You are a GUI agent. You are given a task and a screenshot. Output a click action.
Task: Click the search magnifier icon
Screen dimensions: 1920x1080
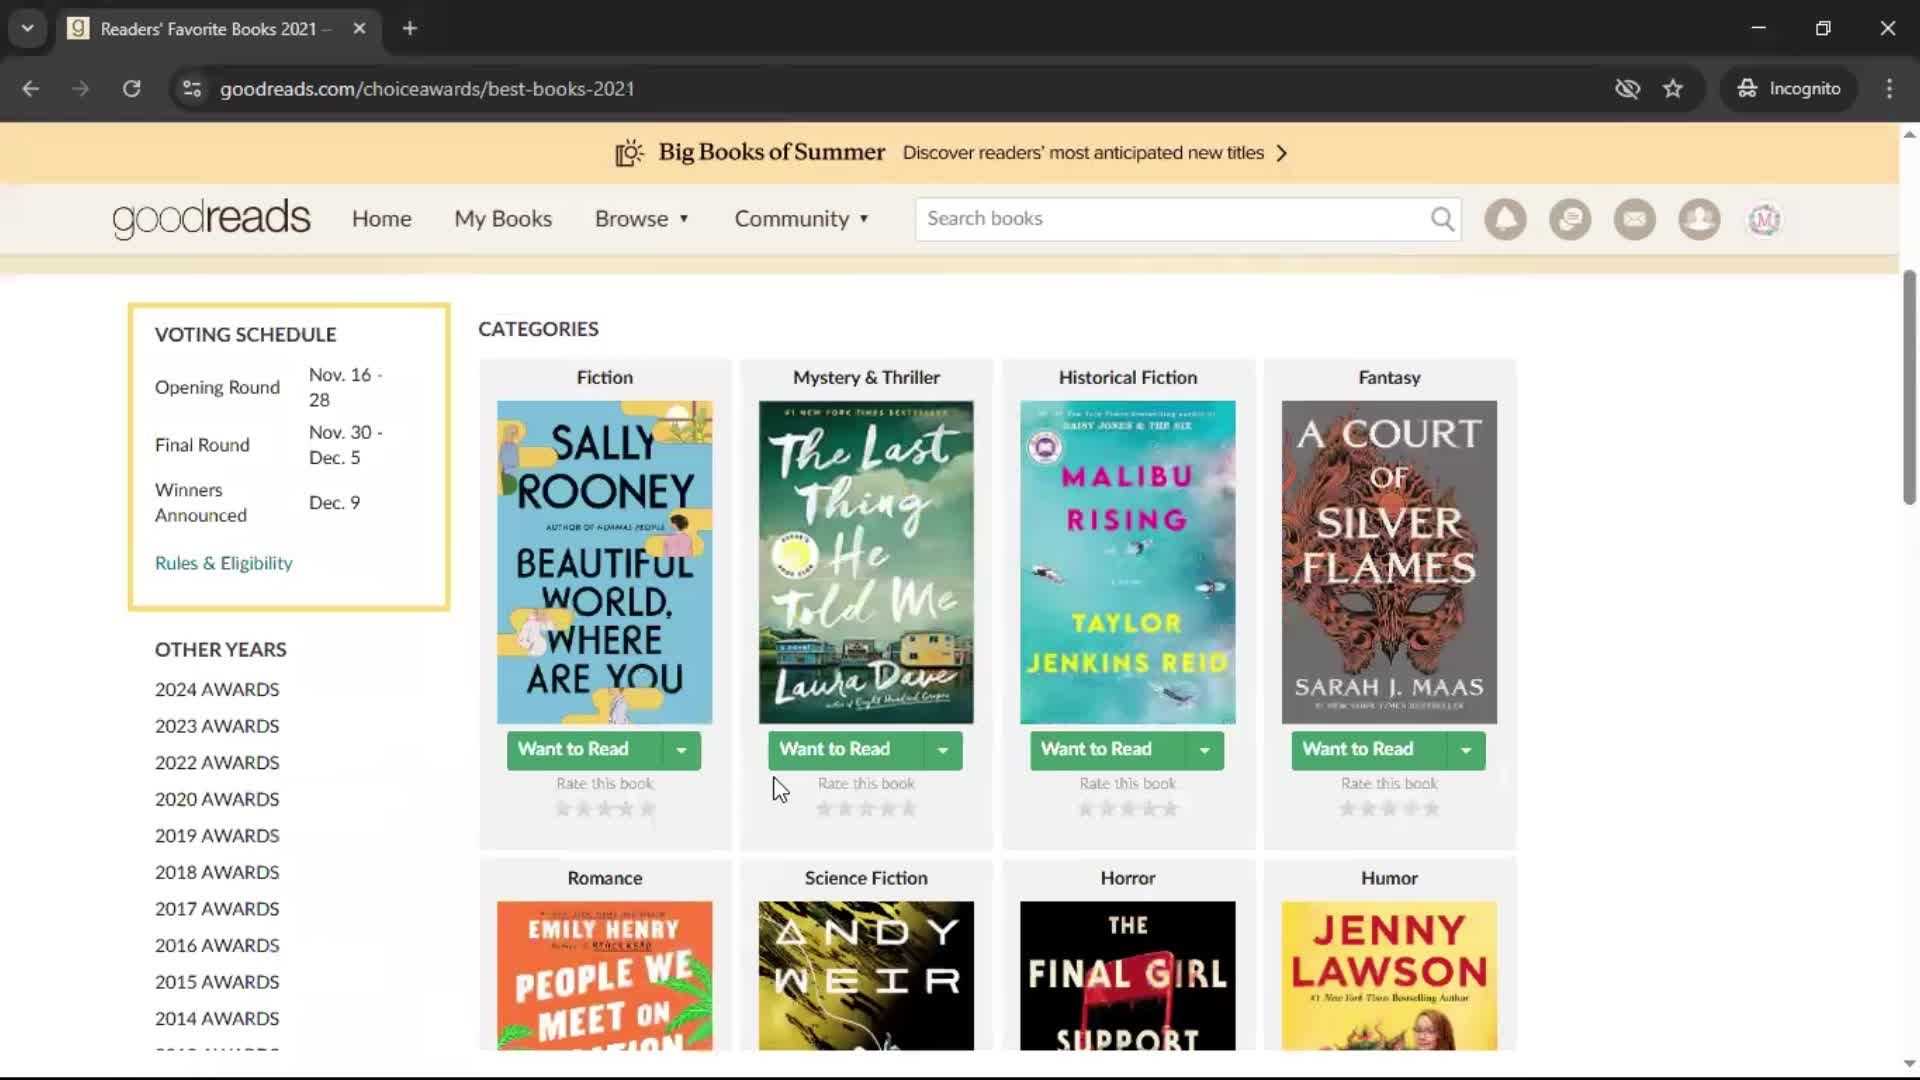click(x=1442, y=219)
